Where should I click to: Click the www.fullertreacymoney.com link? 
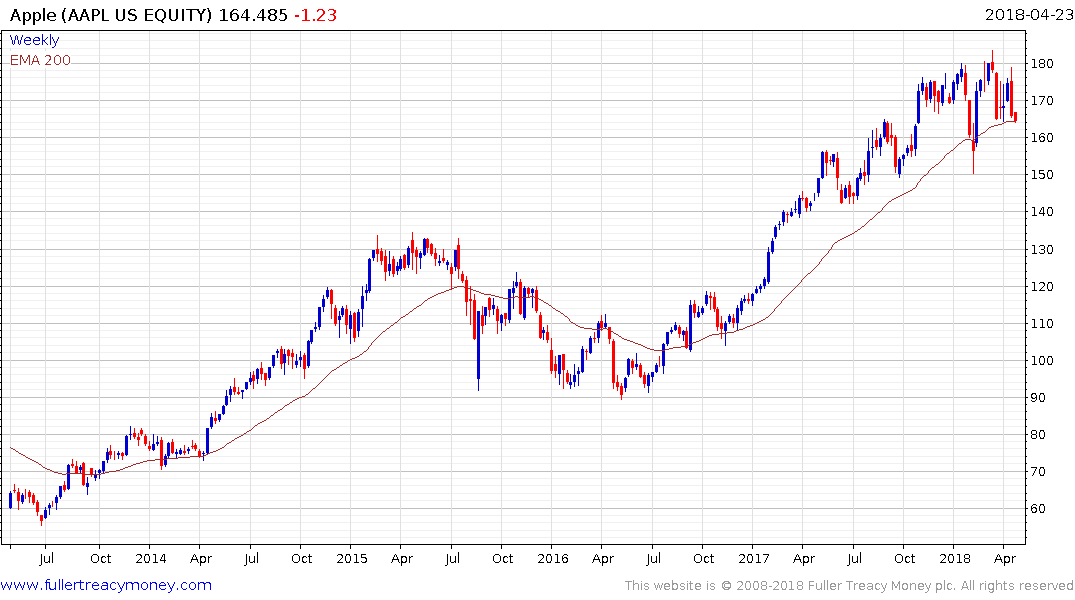click(106, 585)
